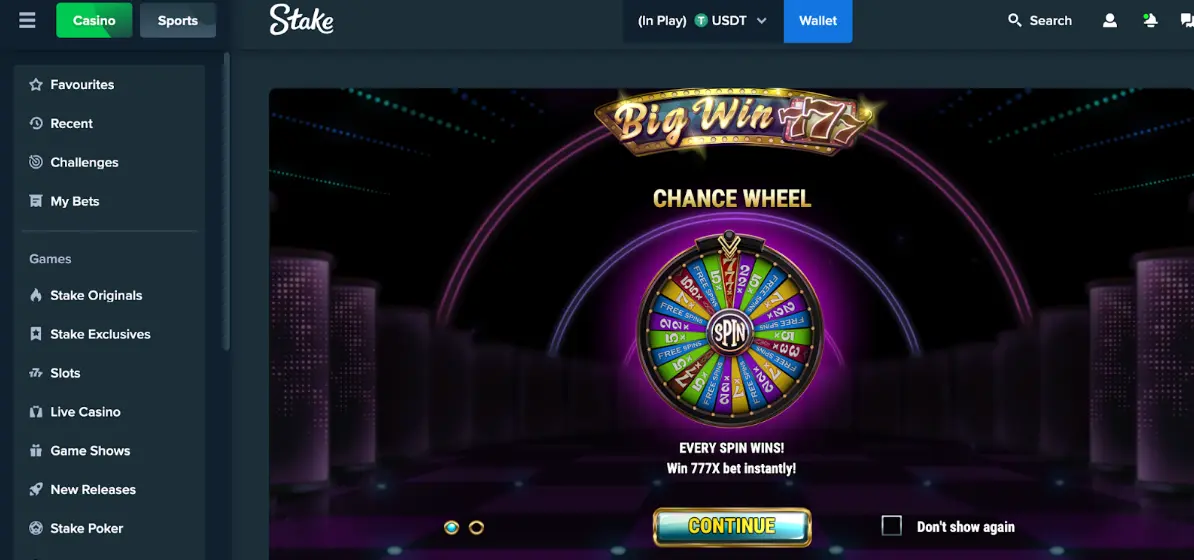
Task: Open the hamburger menu icon
Action: point(27,21)
